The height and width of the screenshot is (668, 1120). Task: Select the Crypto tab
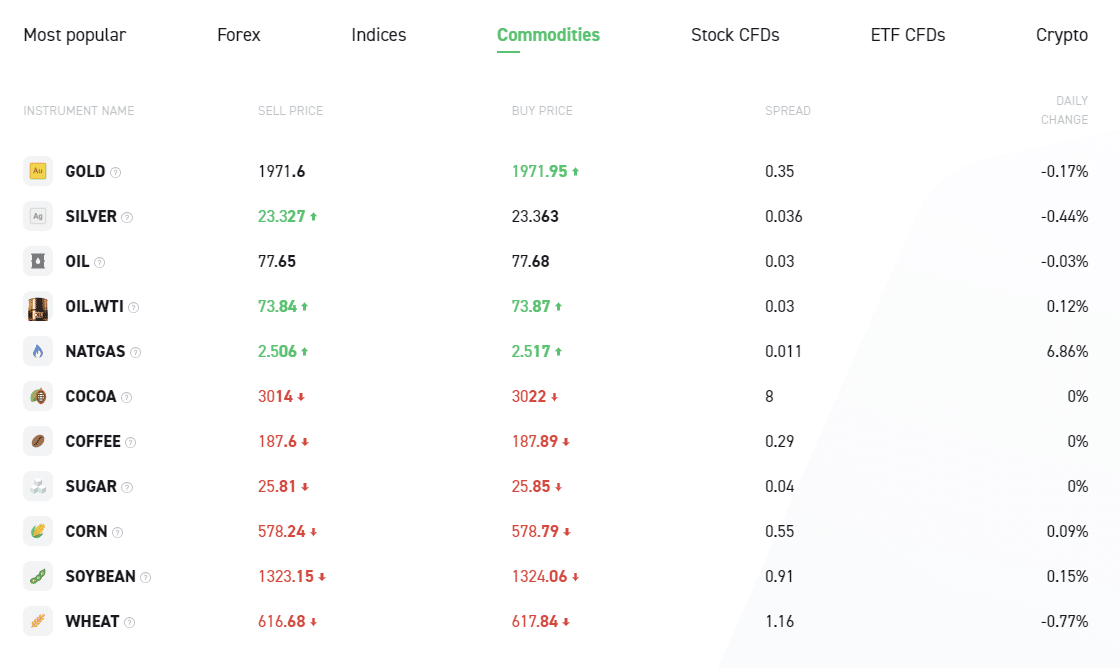(1061, 35)
